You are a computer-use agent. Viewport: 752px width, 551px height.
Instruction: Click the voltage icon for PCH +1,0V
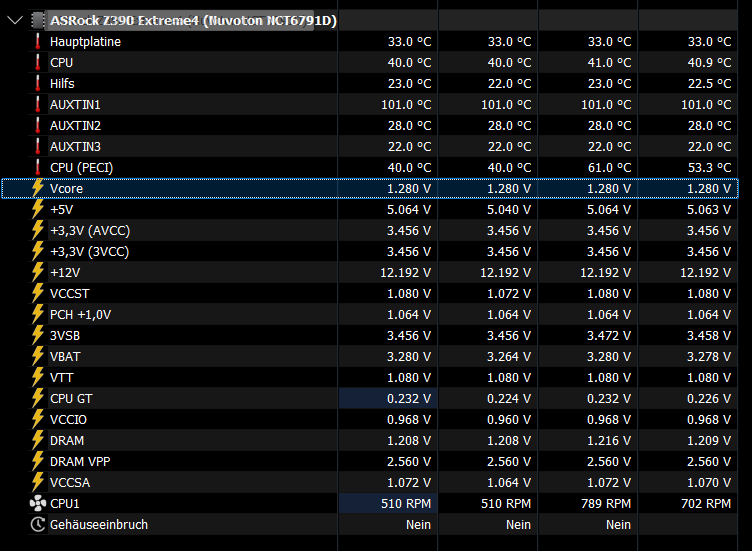38,315
